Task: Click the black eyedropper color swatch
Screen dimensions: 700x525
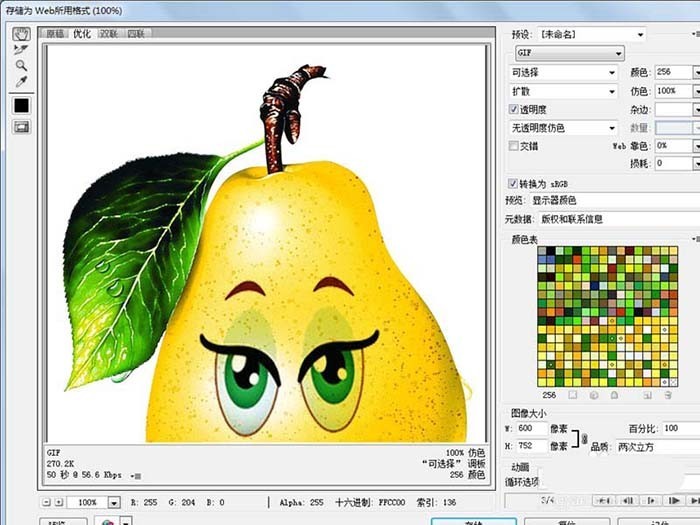Action: coord(21,105)
